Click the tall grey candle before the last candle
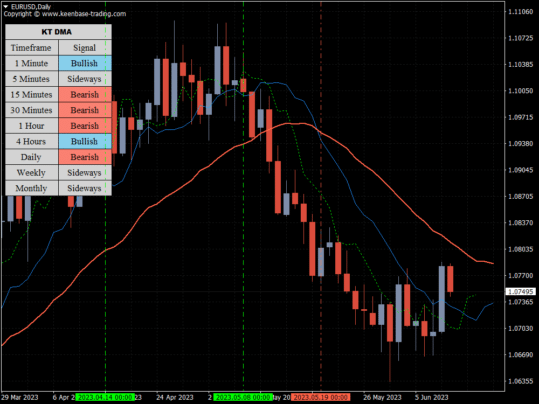The width and height of the screenshot is (539, 404). (442, 299)
